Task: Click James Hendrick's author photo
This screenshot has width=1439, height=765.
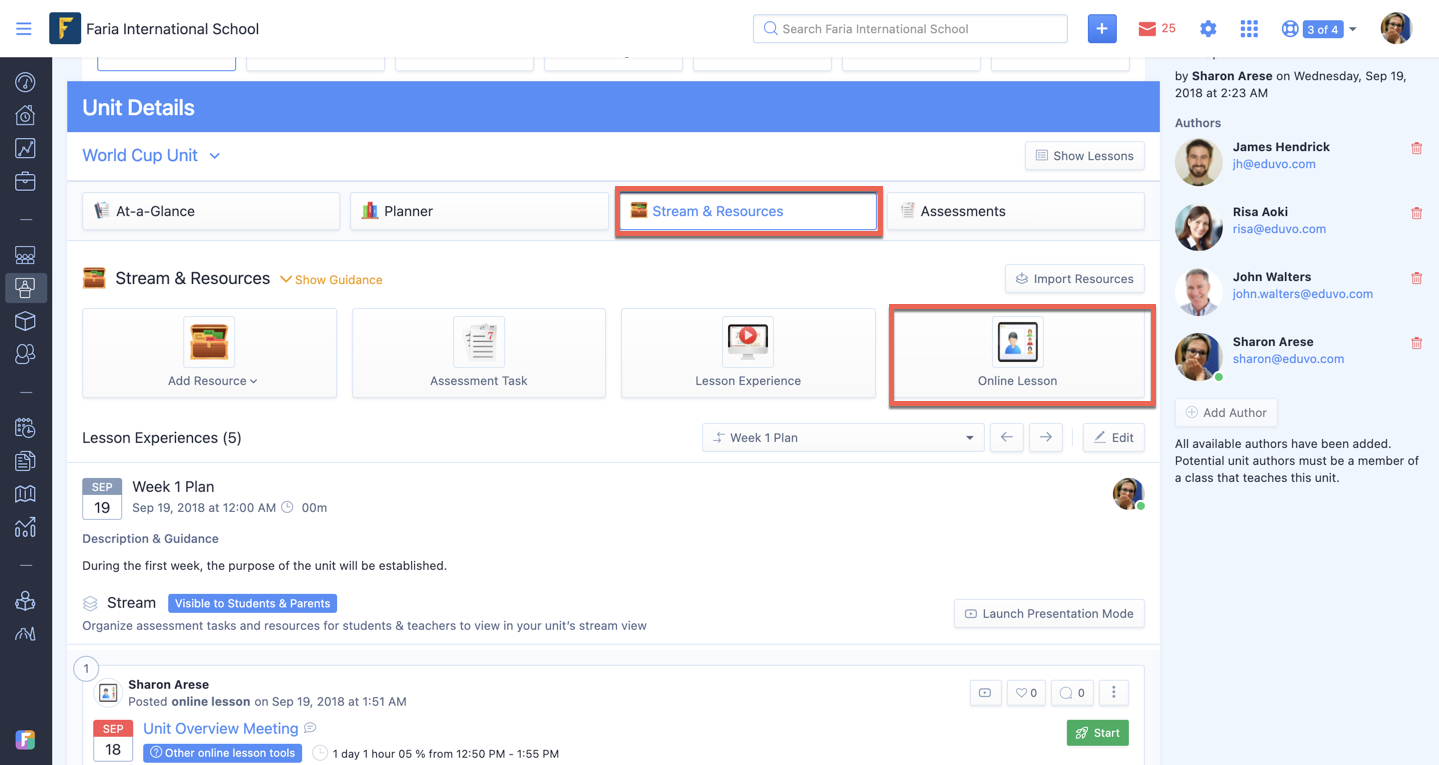Action: (1198, 161)
